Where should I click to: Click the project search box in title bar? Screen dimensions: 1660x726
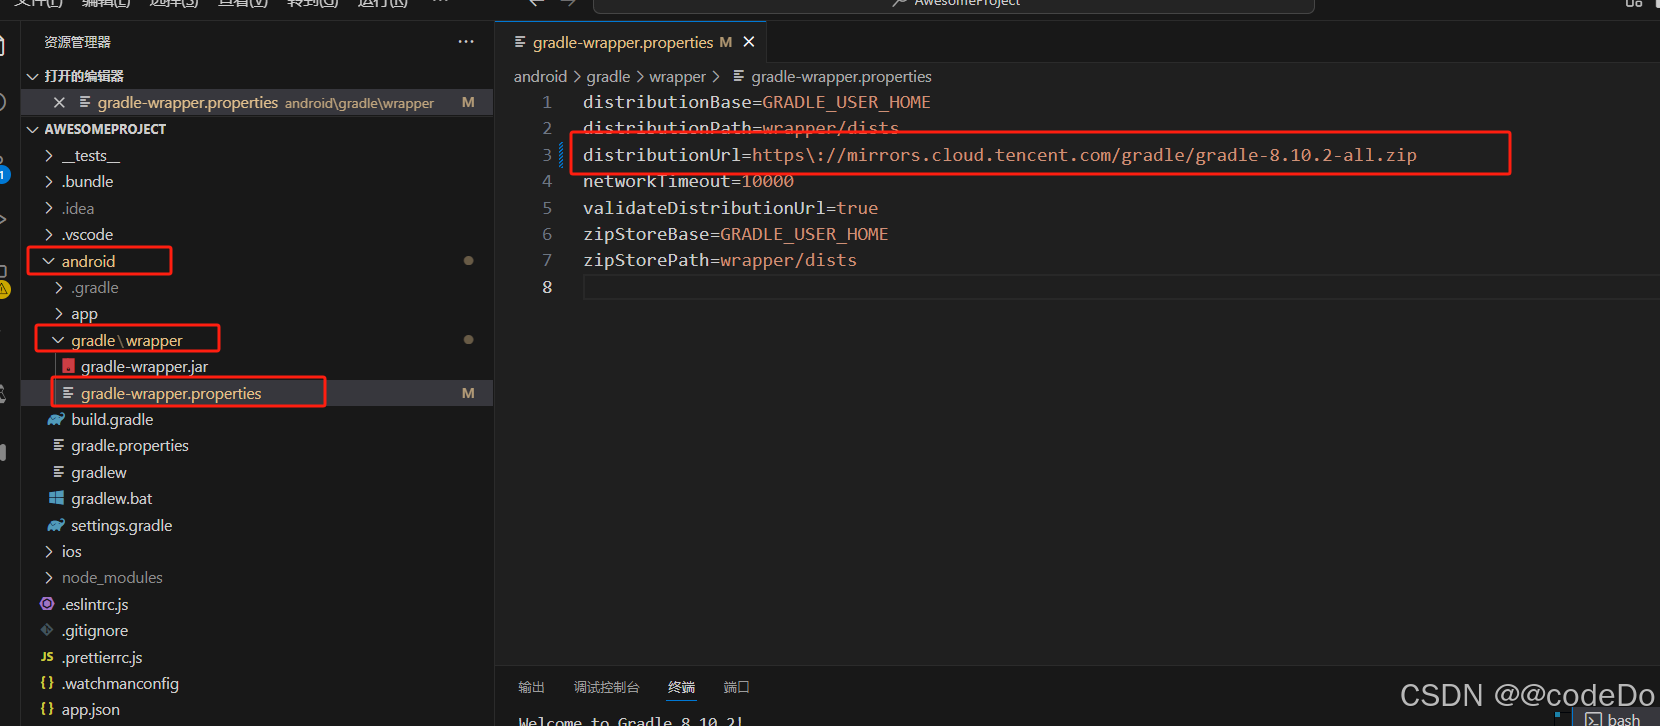[x=953, y=5]
